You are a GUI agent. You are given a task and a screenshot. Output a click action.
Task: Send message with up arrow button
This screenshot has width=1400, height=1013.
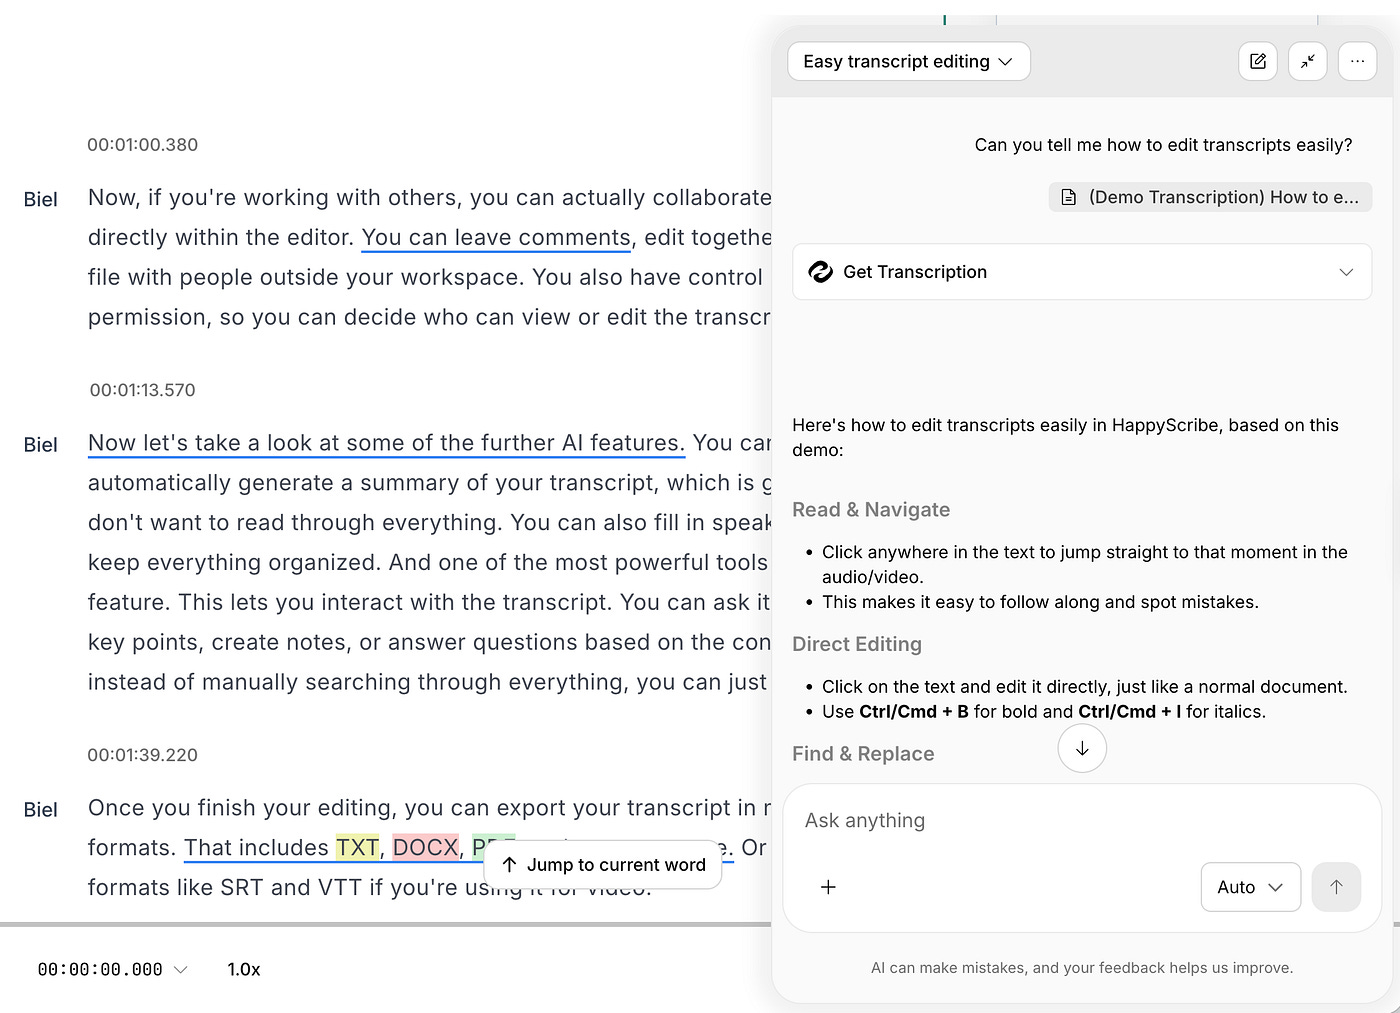coord(1336,887)
